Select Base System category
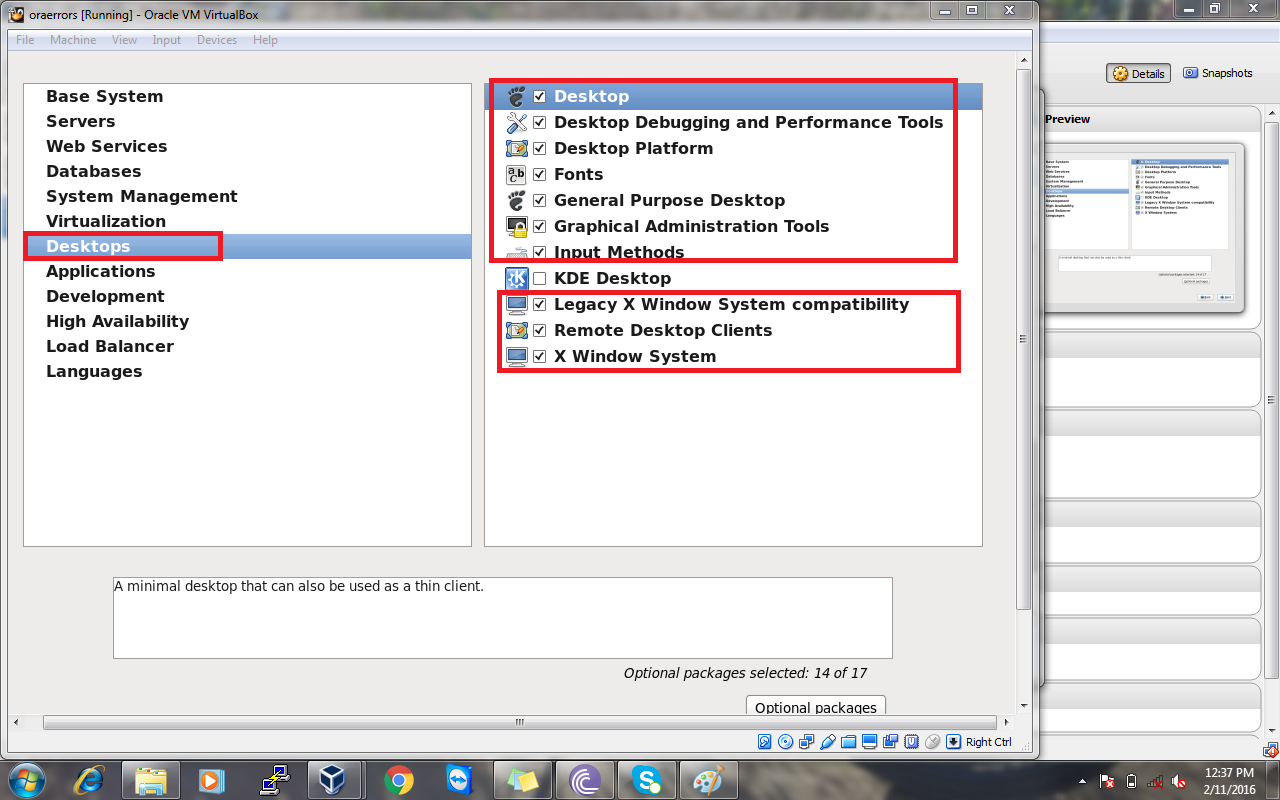 point(104,96)
